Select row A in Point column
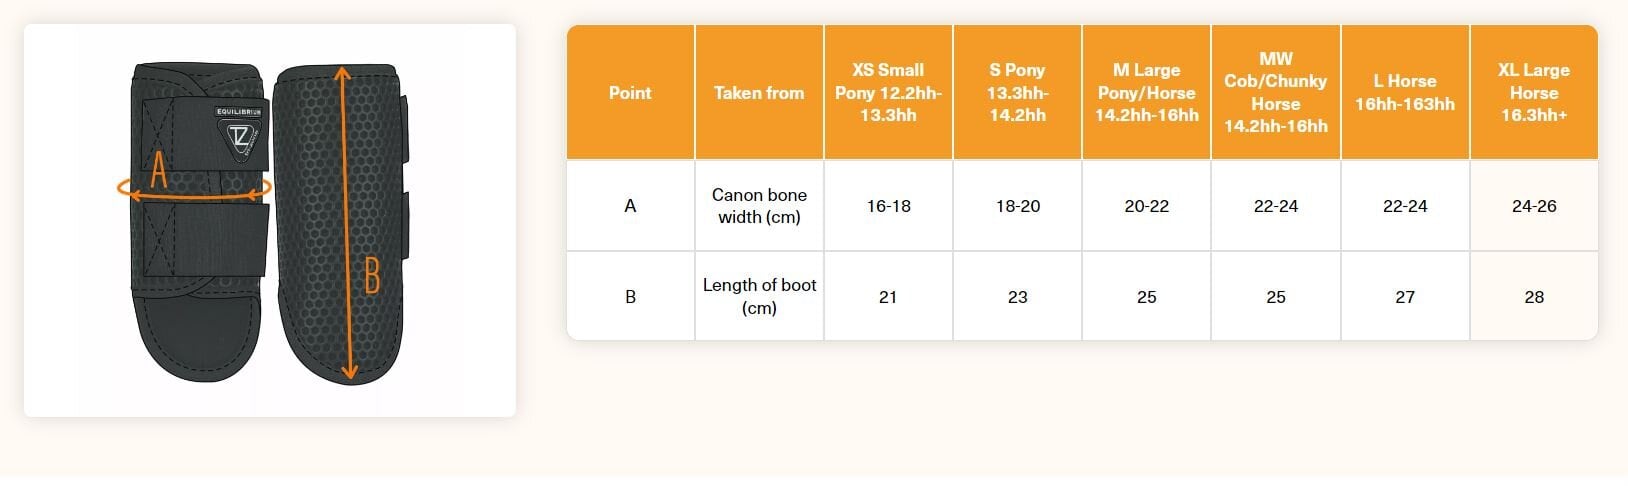This screenshot has height=486, width=1628. [x=630, y=206]
